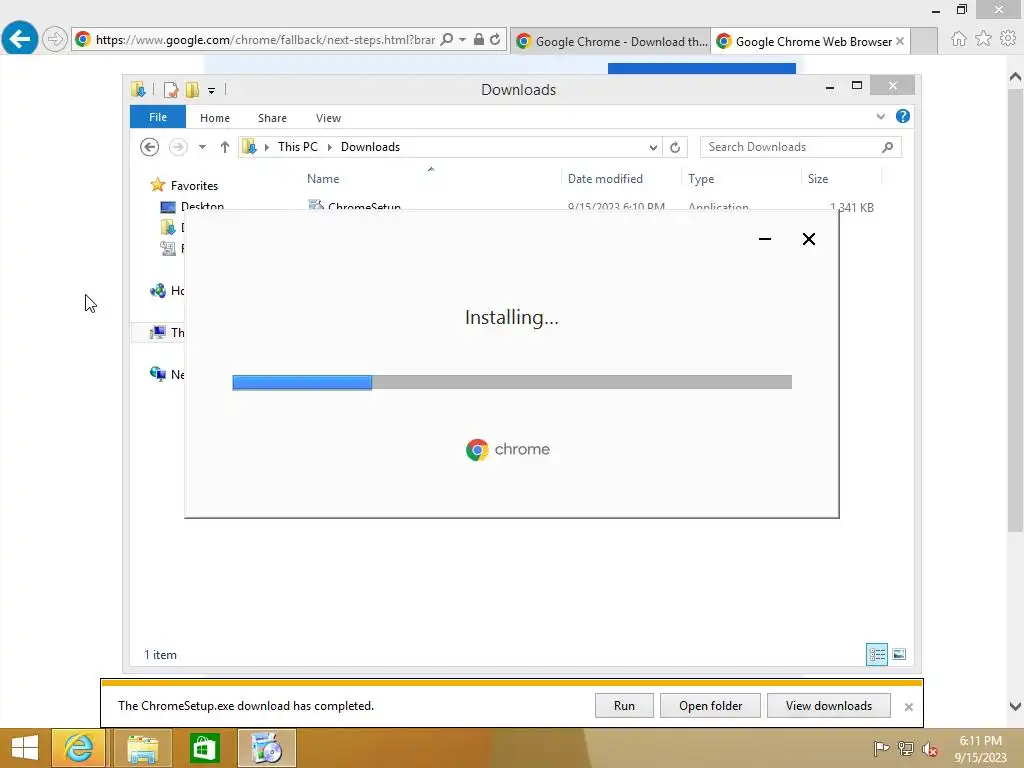This screenshot has height=768, width=1024.
Task: Click 'This PC' in the Explorer breadcrumb
Action: coord(298,147)
